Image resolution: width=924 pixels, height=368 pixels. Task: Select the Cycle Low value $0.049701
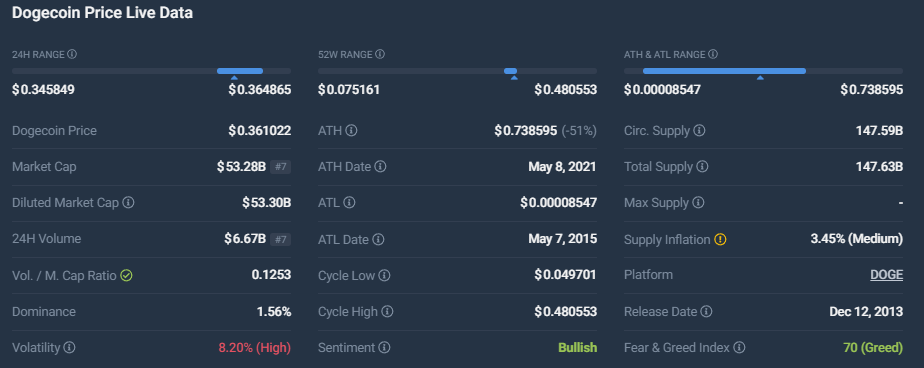tap(566, 275)
